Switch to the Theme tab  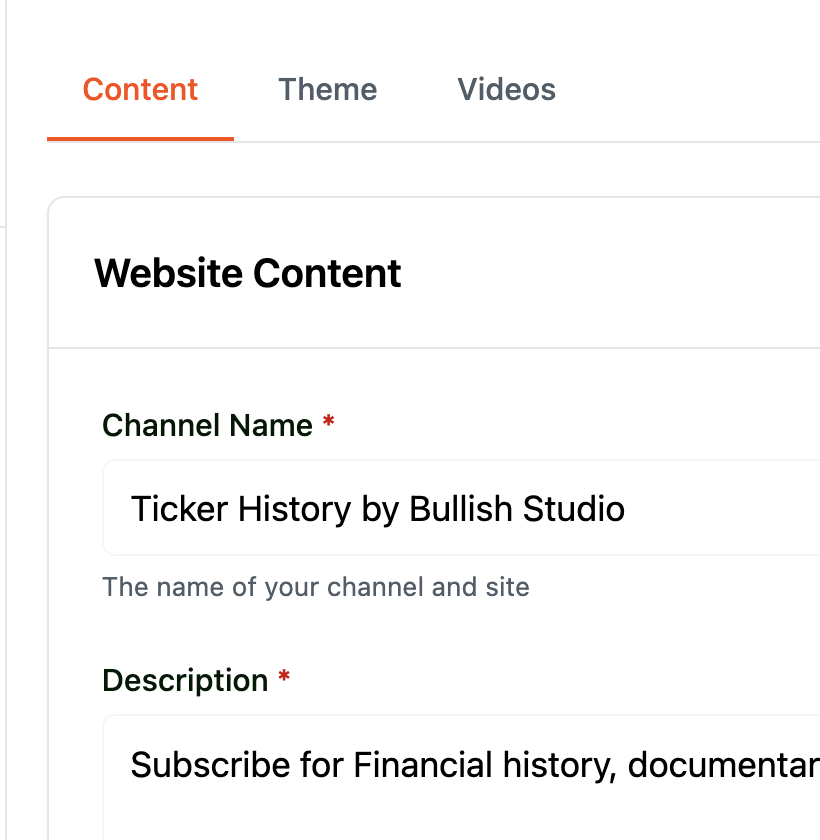328,89
